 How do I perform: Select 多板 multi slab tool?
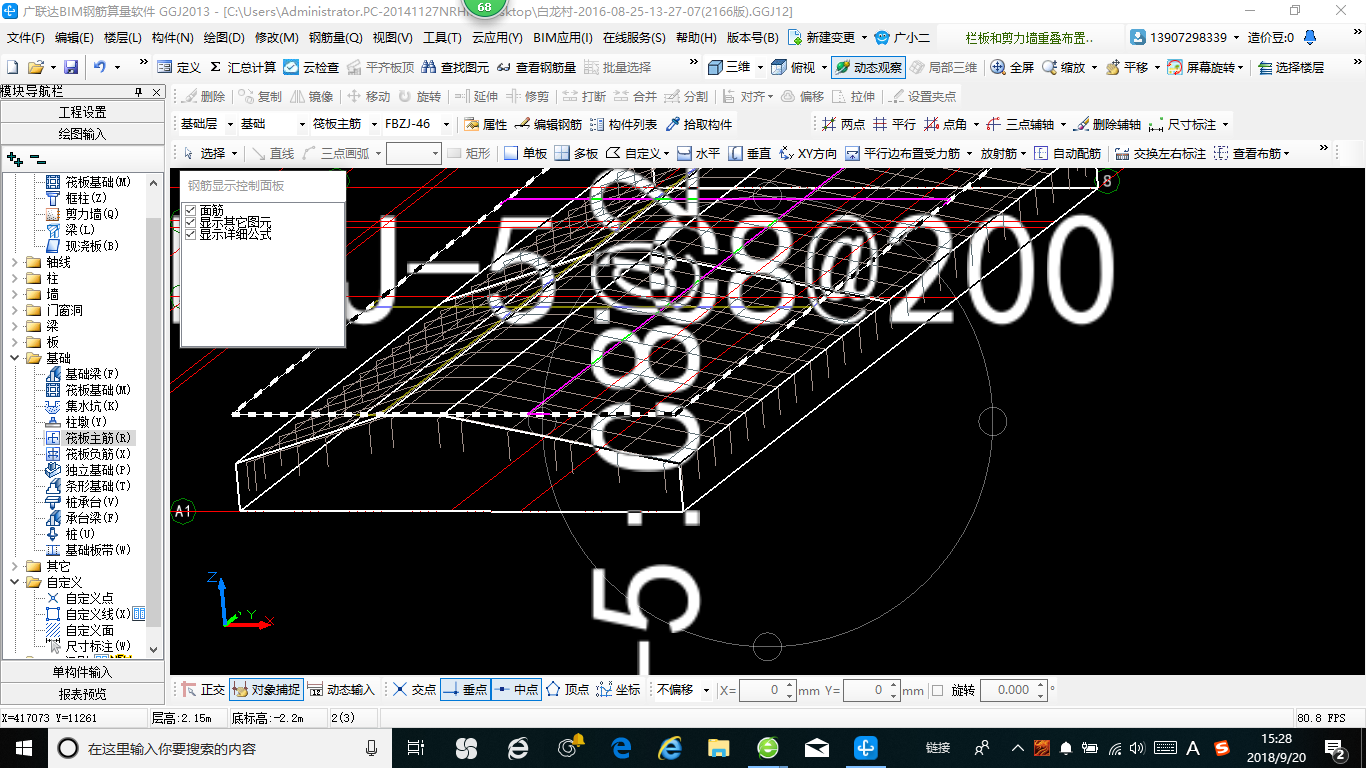click(x=576, y=153)
